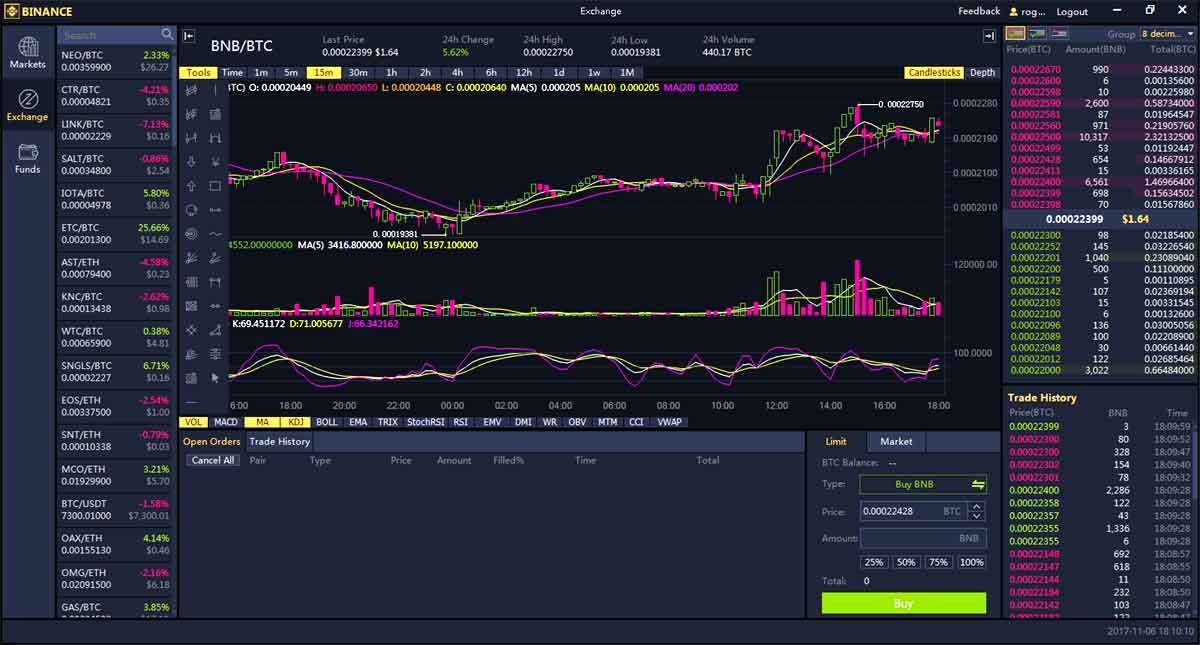Image resolution: width=1200 pixels, height=645 pixels.
Task: Open the Markets section in sidebar
Action: tap(27, 53)
